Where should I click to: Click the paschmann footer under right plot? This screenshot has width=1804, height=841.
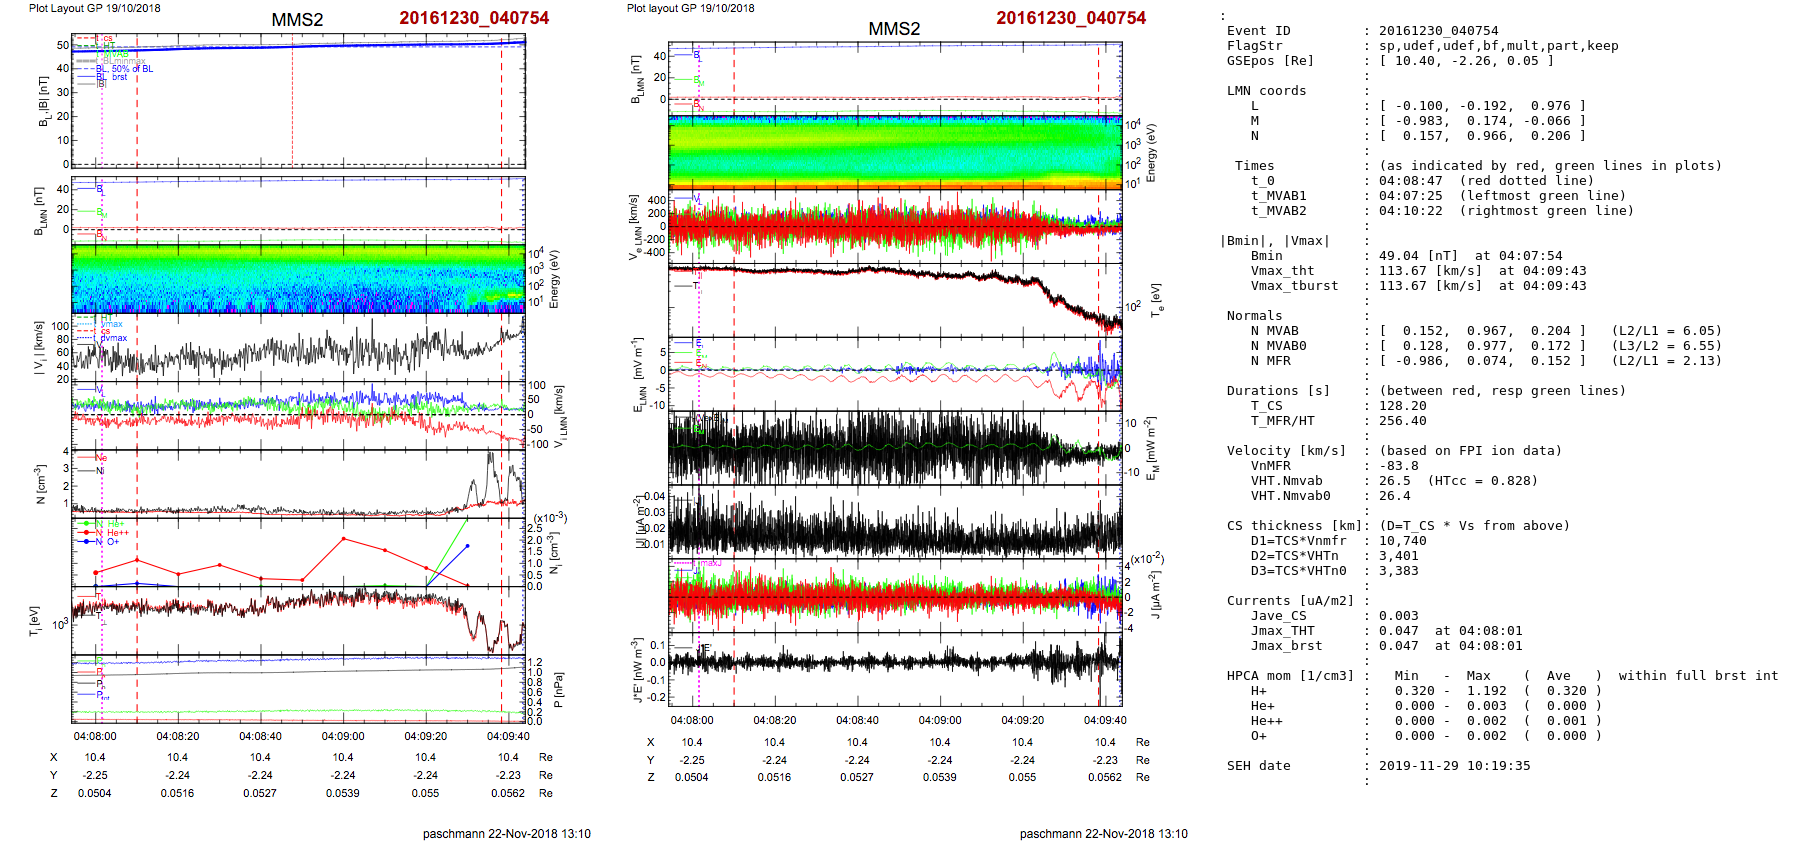click(1103, 833)
